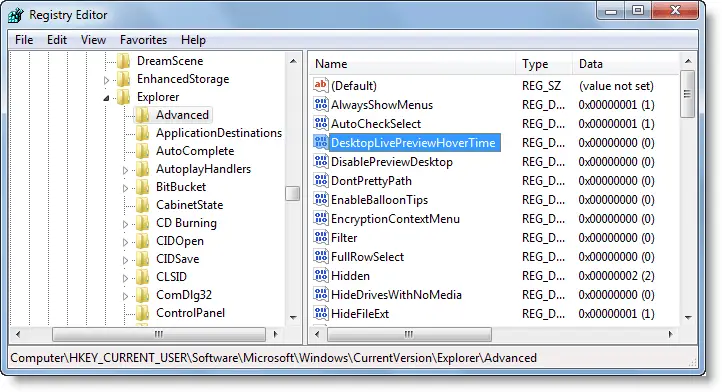Click the Advanced folder icon
The image size is (722, 392).
[x=142, y=115]
